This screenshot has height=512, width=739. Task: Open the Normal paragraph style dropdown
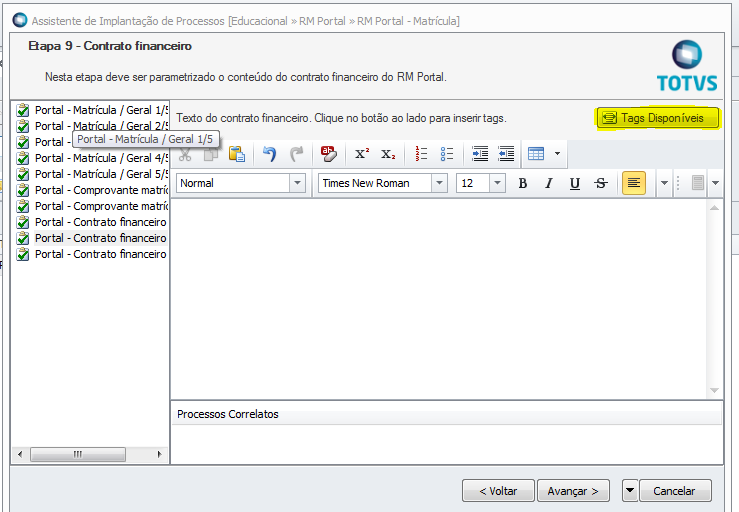pyautogui.click(x=297, y=183)
